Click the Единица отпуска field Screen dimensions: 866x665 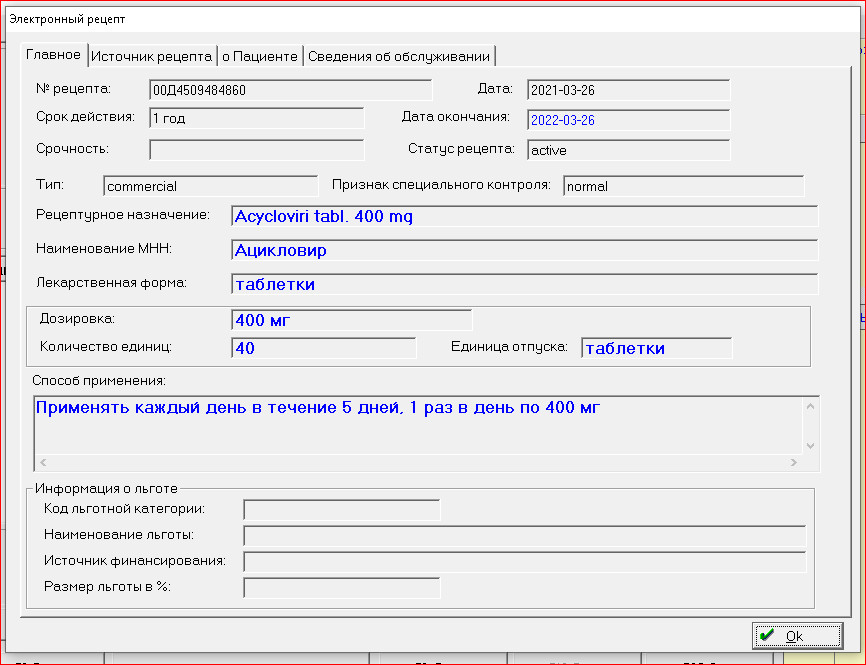pos(657,348)
